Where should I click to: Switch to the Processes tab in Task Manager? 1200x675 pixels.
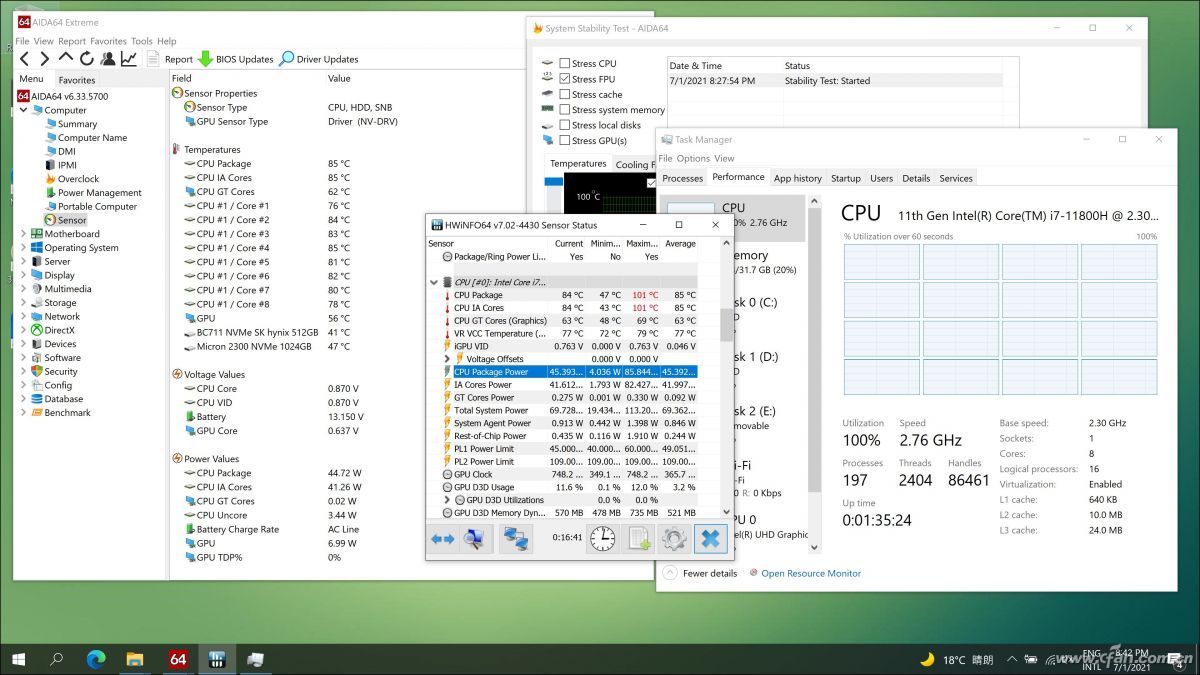tap(682, 177)
